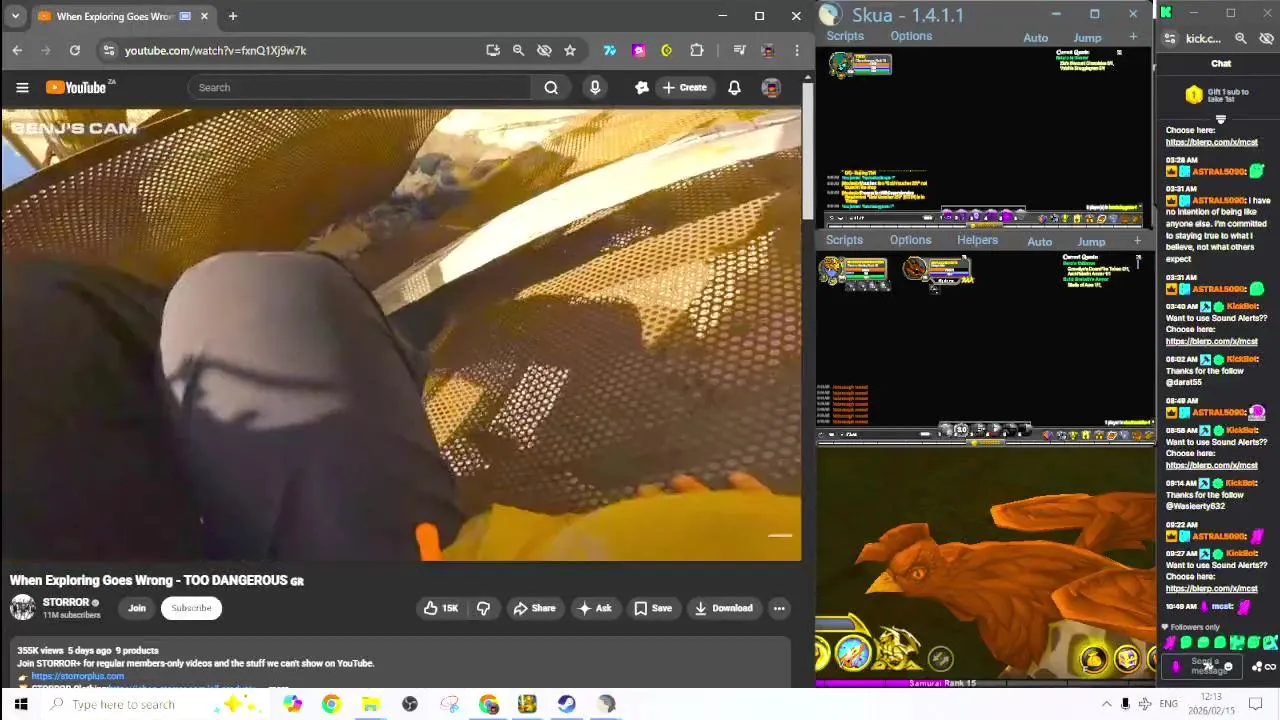The width and height of the screenshot is (1280, 720).
Task: Toggle Auto in the lower Skua window
Action: pos(1039,242)
